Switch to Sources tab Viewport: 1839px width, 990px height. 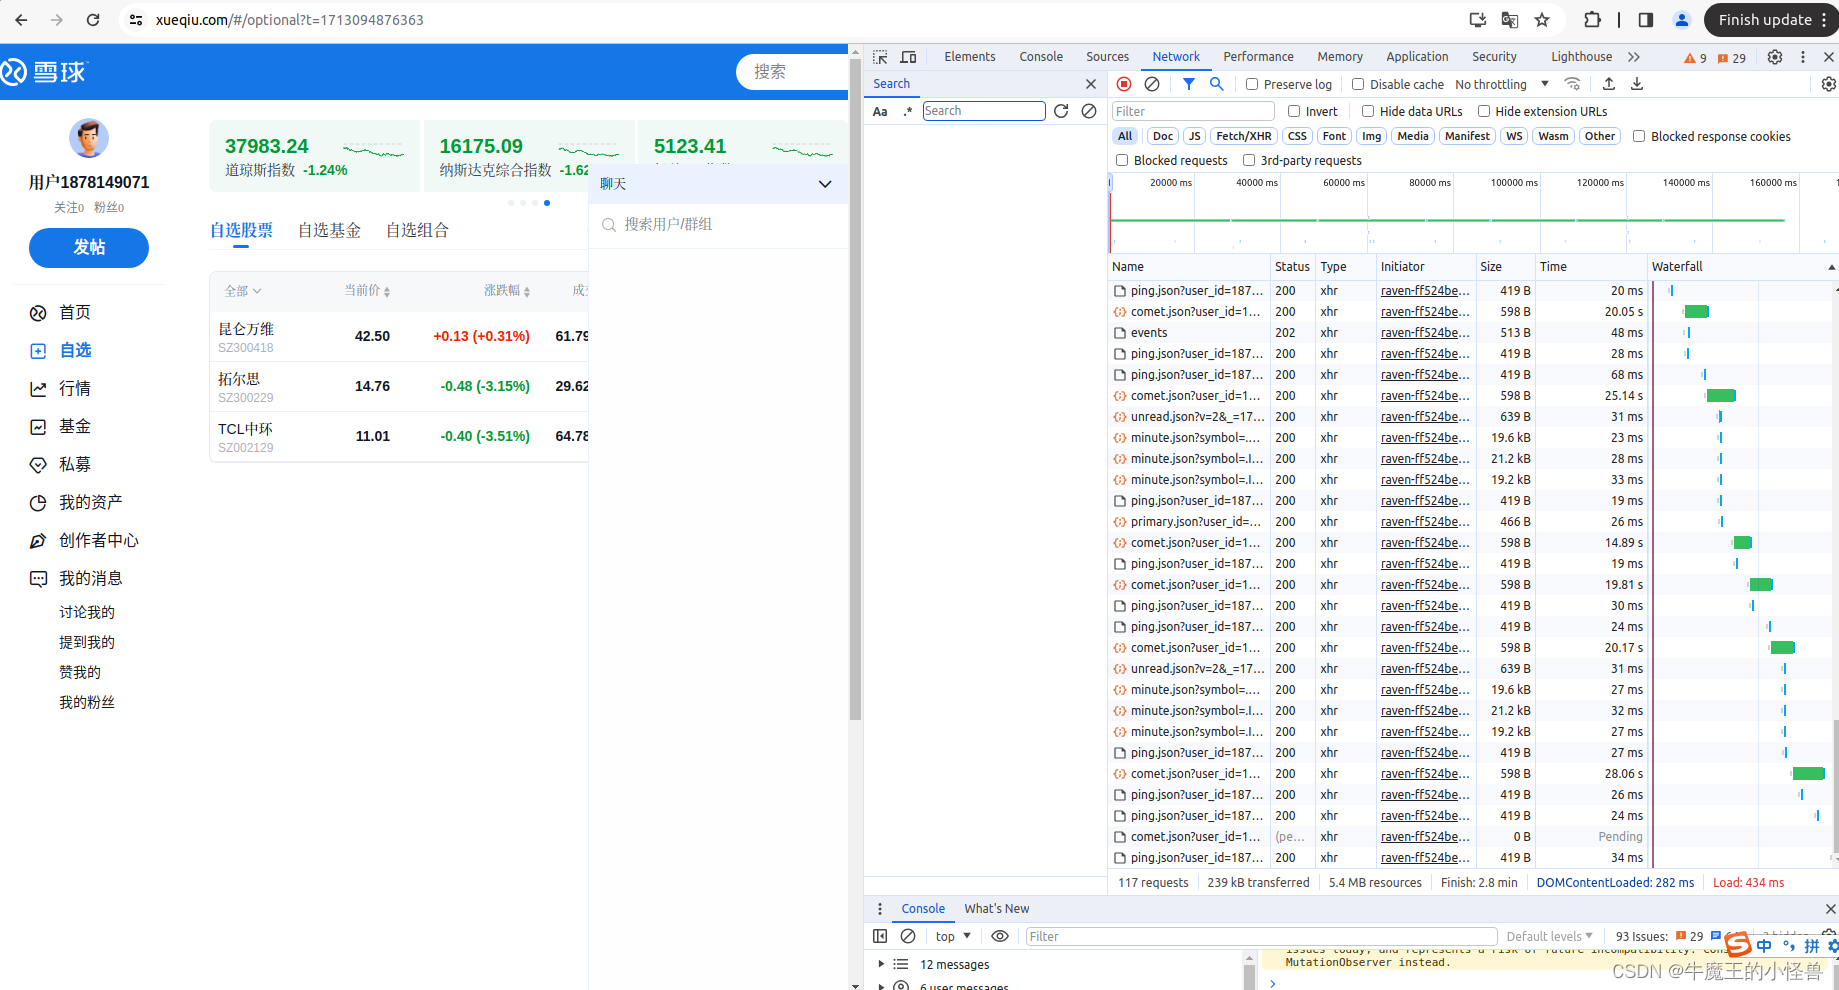[1107, 57]
